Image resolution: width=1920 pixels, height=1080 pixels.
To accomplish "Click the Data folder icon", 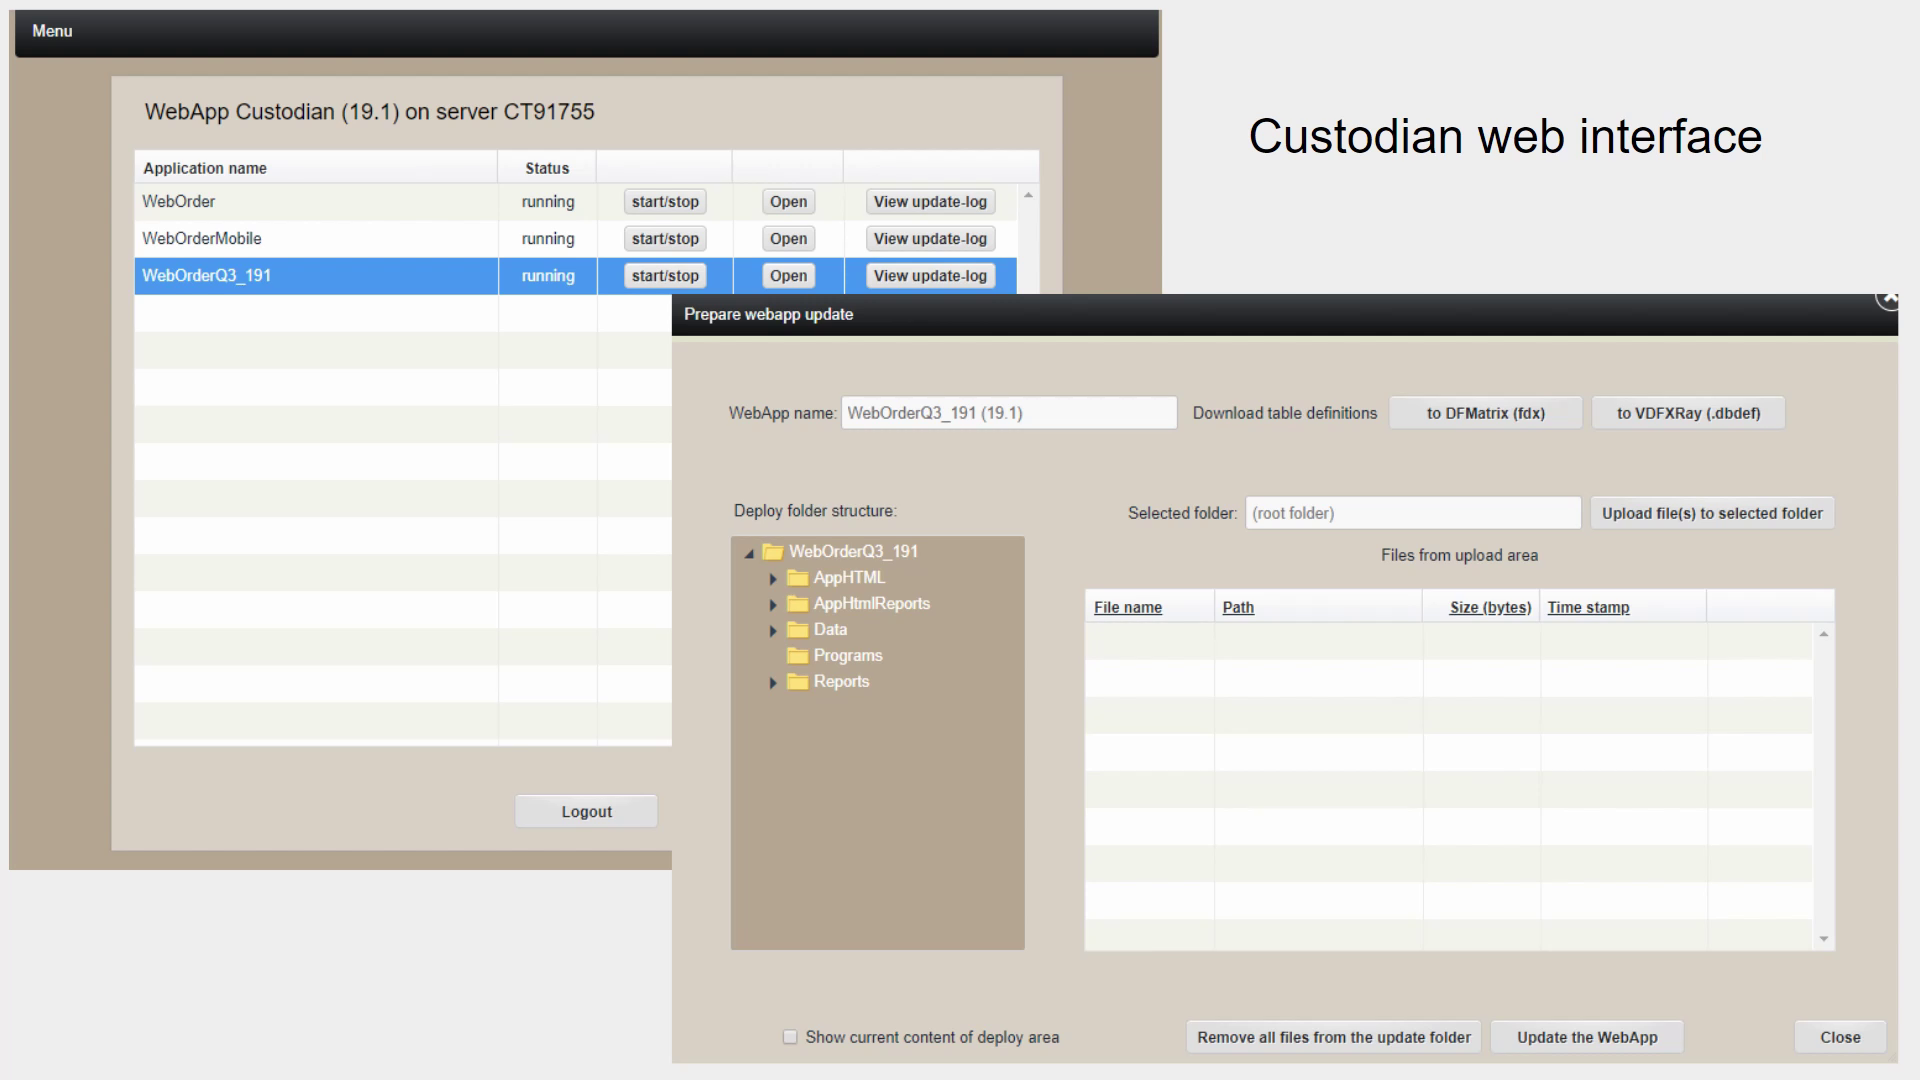I will coord(797,630).
